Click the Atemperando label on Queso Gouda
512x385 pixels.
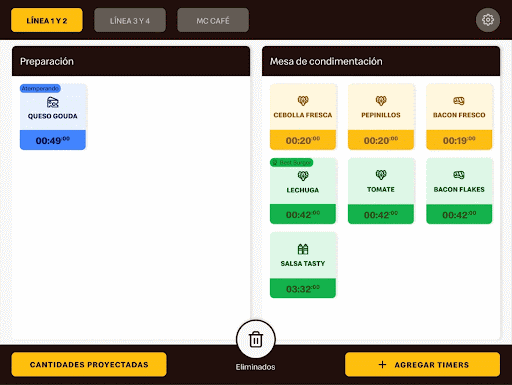(x=40, y=88)
